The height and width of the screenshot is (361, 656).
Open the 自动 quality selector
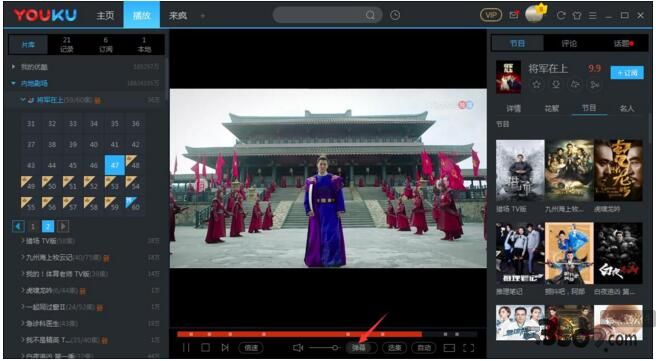click(424, 348)
